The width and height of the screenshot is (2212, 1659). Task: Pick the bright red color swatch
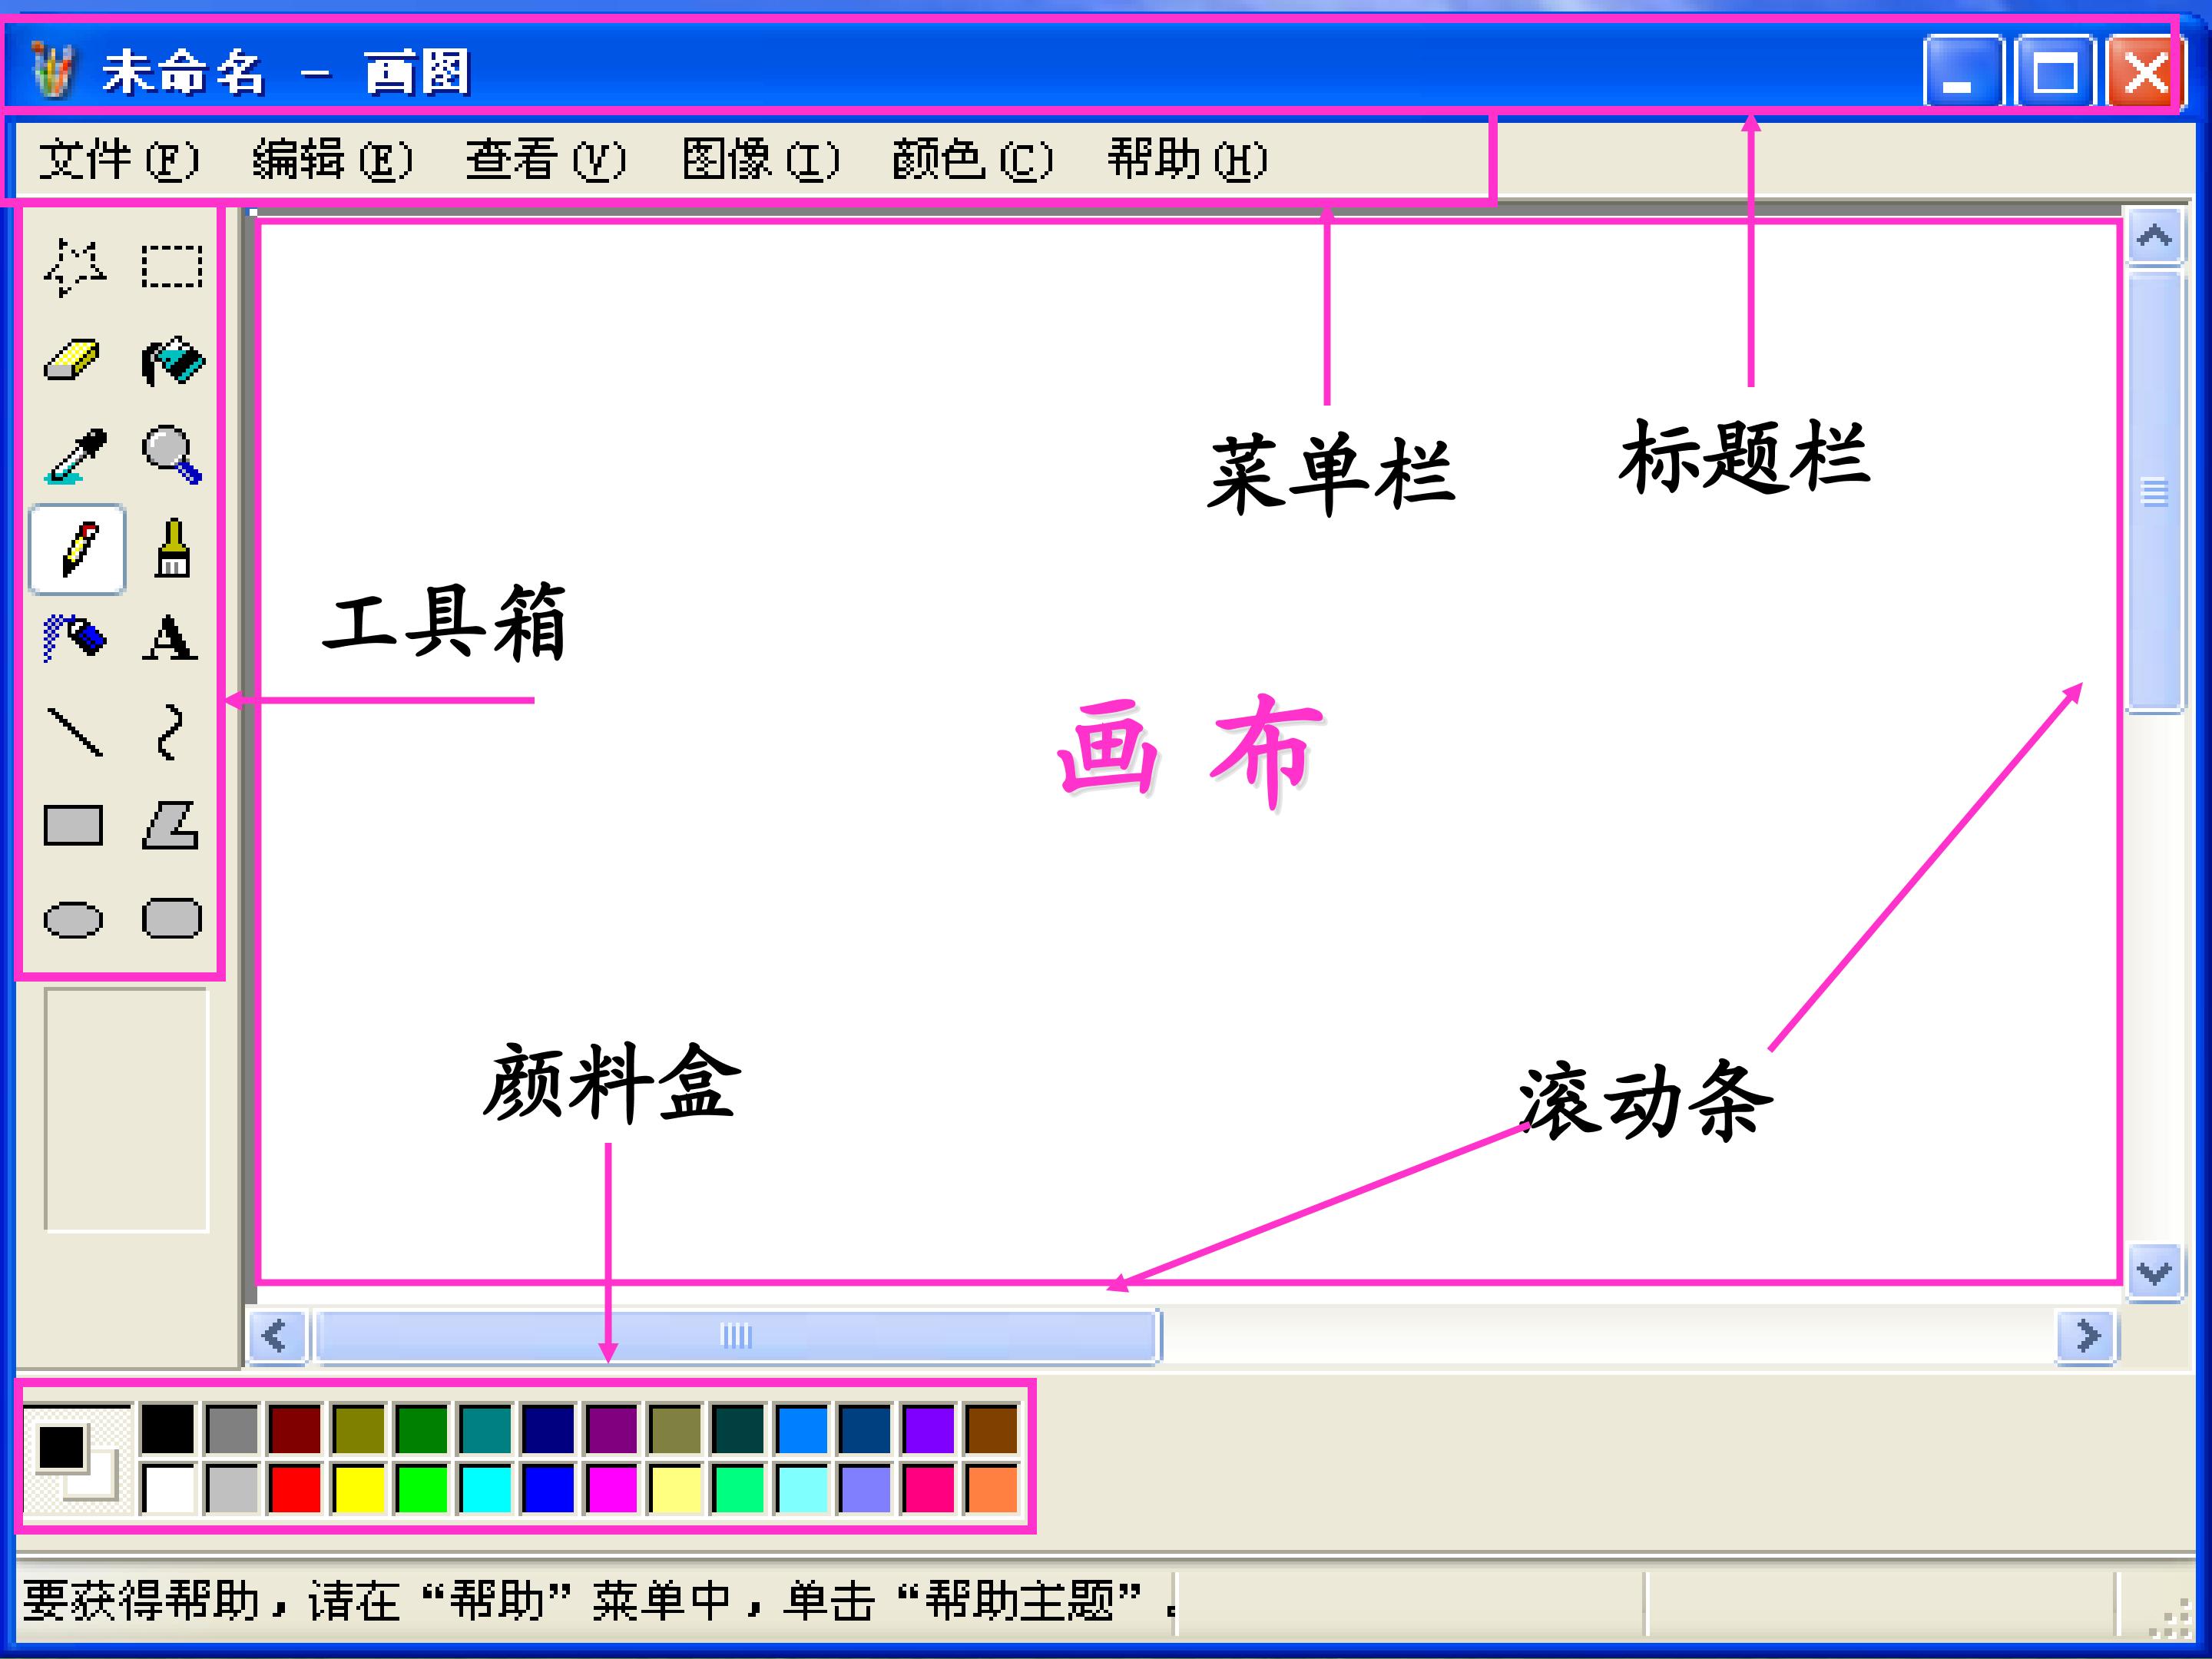(x=295, y=1489)
